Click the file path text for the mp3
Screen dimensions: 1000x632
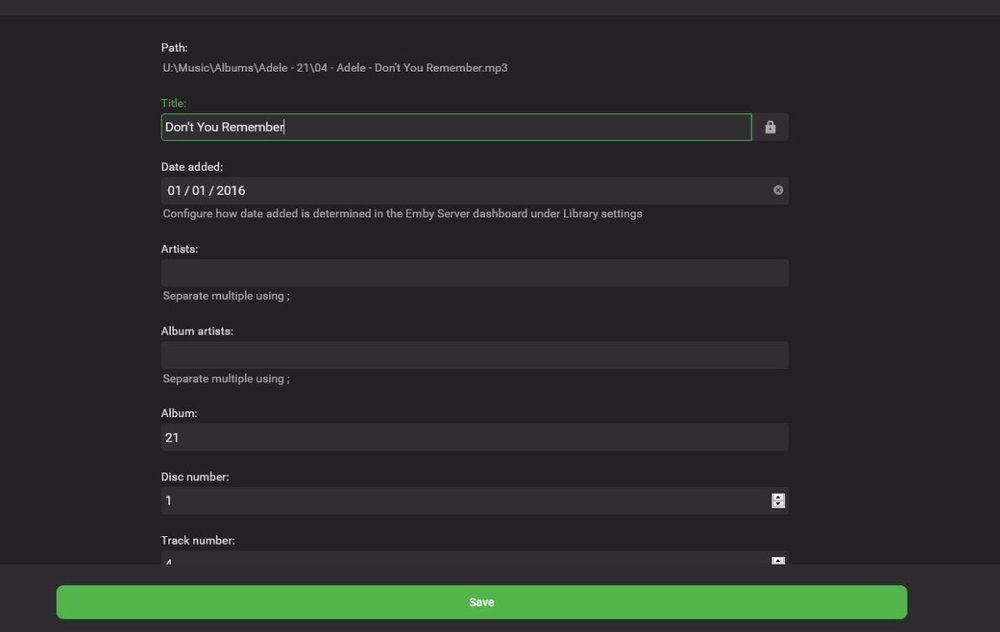tap(335, 68)
